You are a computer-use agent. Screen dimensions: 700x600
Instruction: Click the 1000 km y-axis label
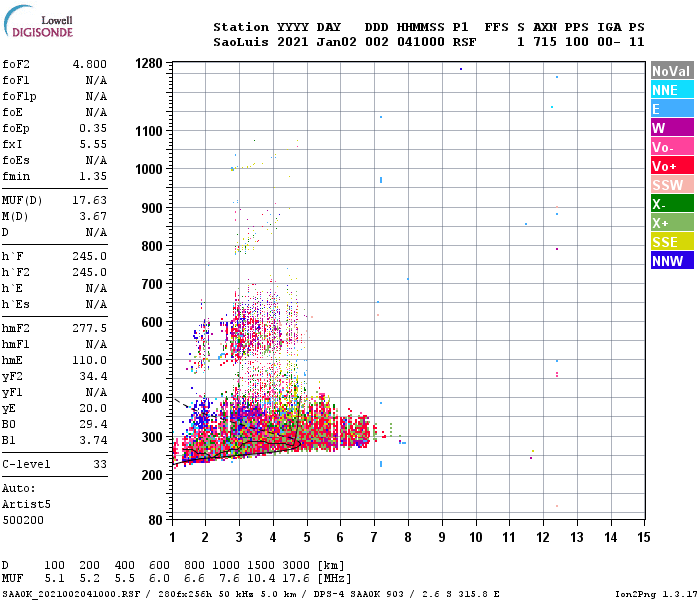point(149,169)
